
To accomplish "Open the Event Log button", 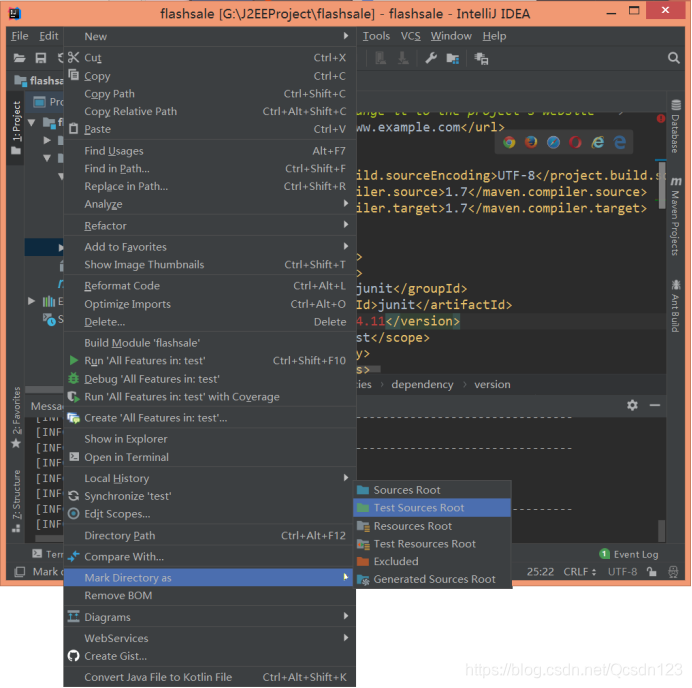I will point(629,554).
